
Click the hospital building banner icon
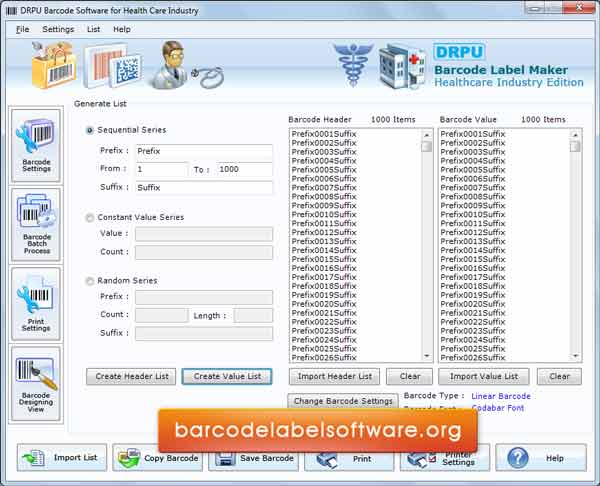(402, 67)
